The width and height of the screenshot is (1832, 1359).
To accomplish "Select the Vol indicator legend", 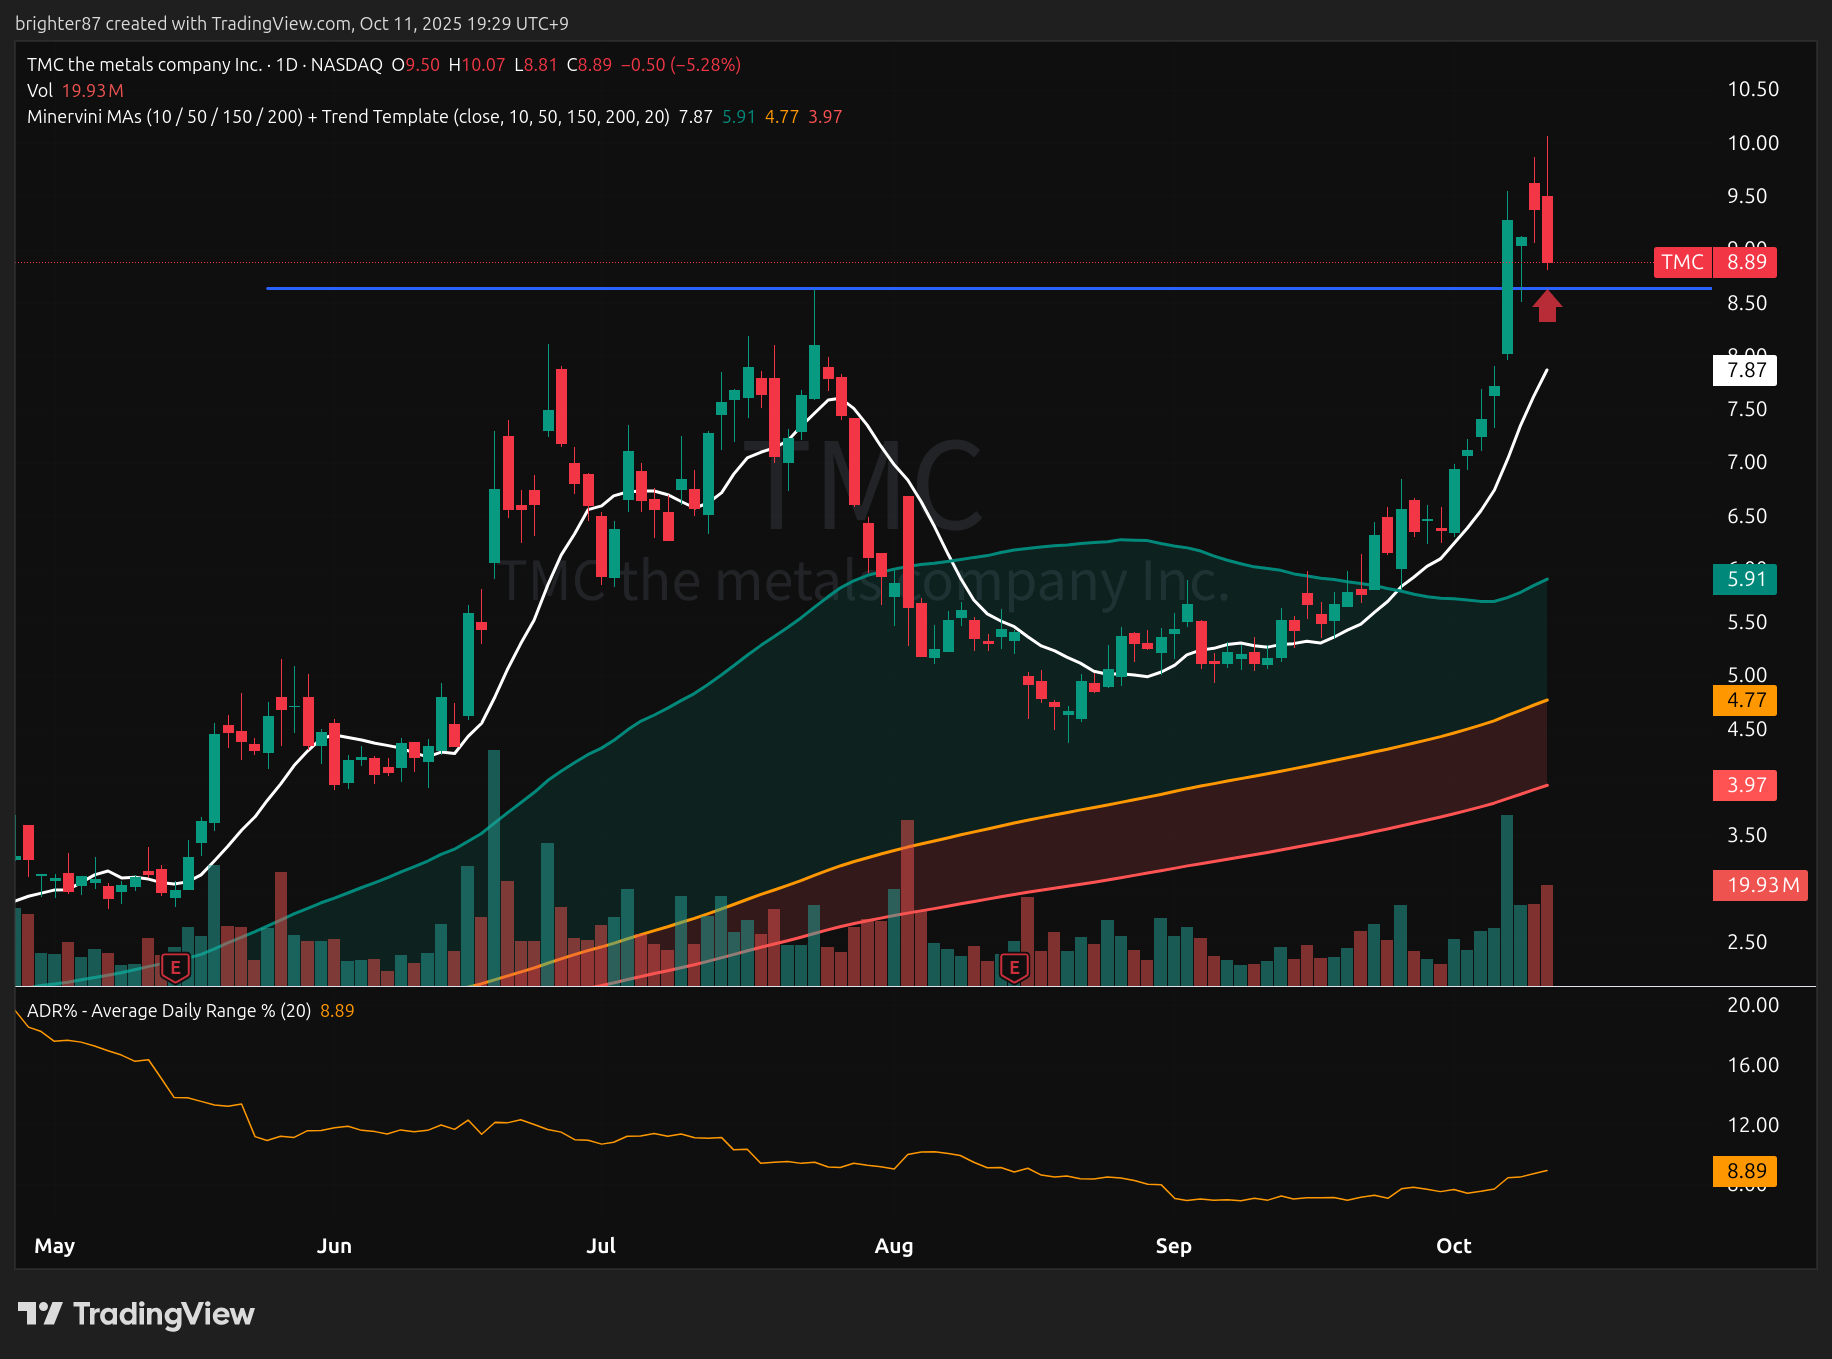I will (x=40, y=91).
